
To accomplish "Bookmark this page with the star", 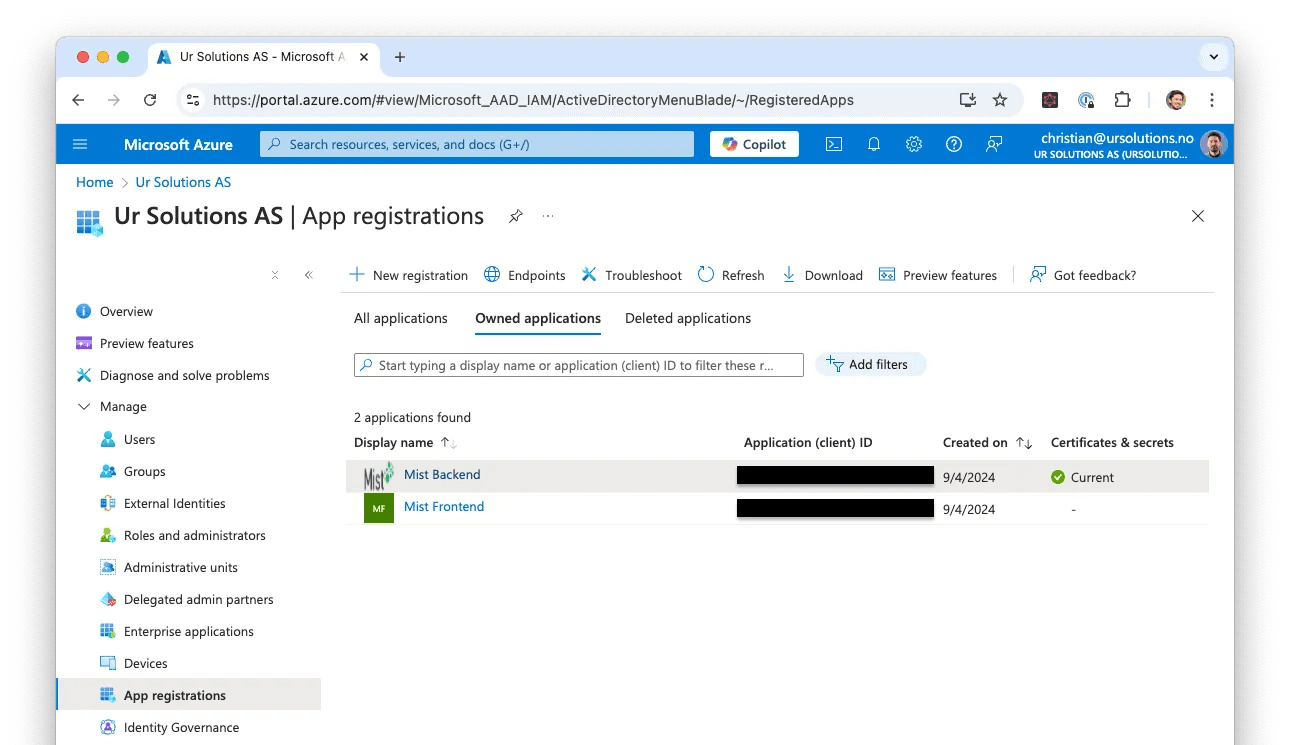I will [x=1000, y=100].
